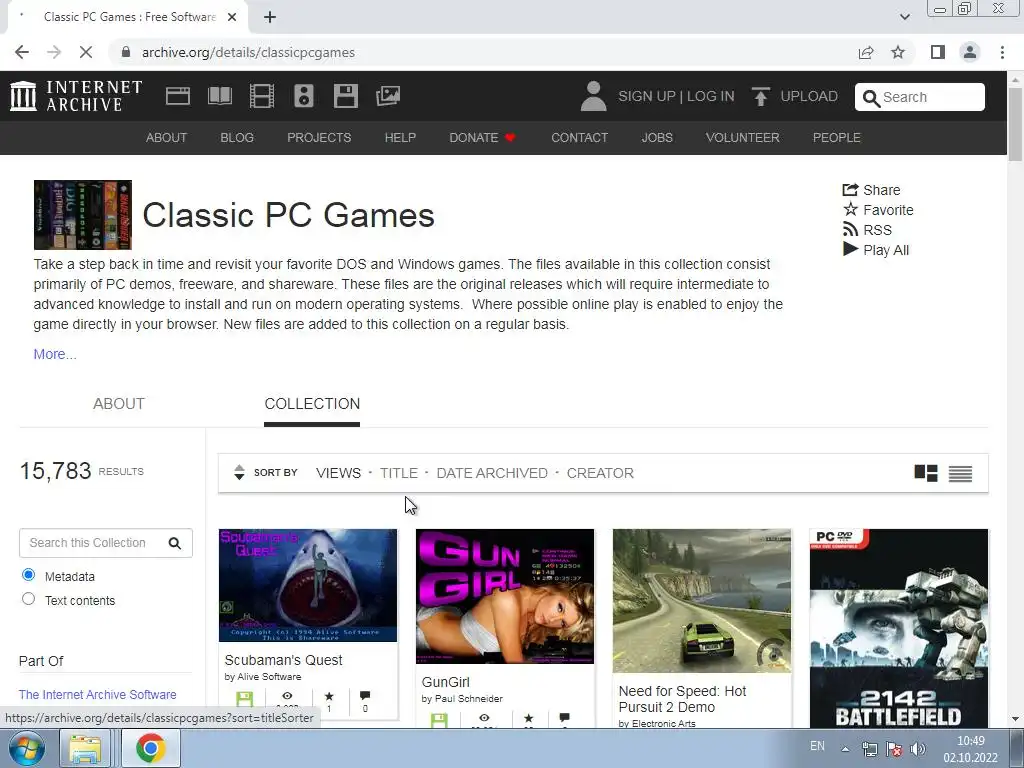Bookmark this page with the star
Image resolution: width=1024 pixels, height=768 pixels.
point(898,52)
